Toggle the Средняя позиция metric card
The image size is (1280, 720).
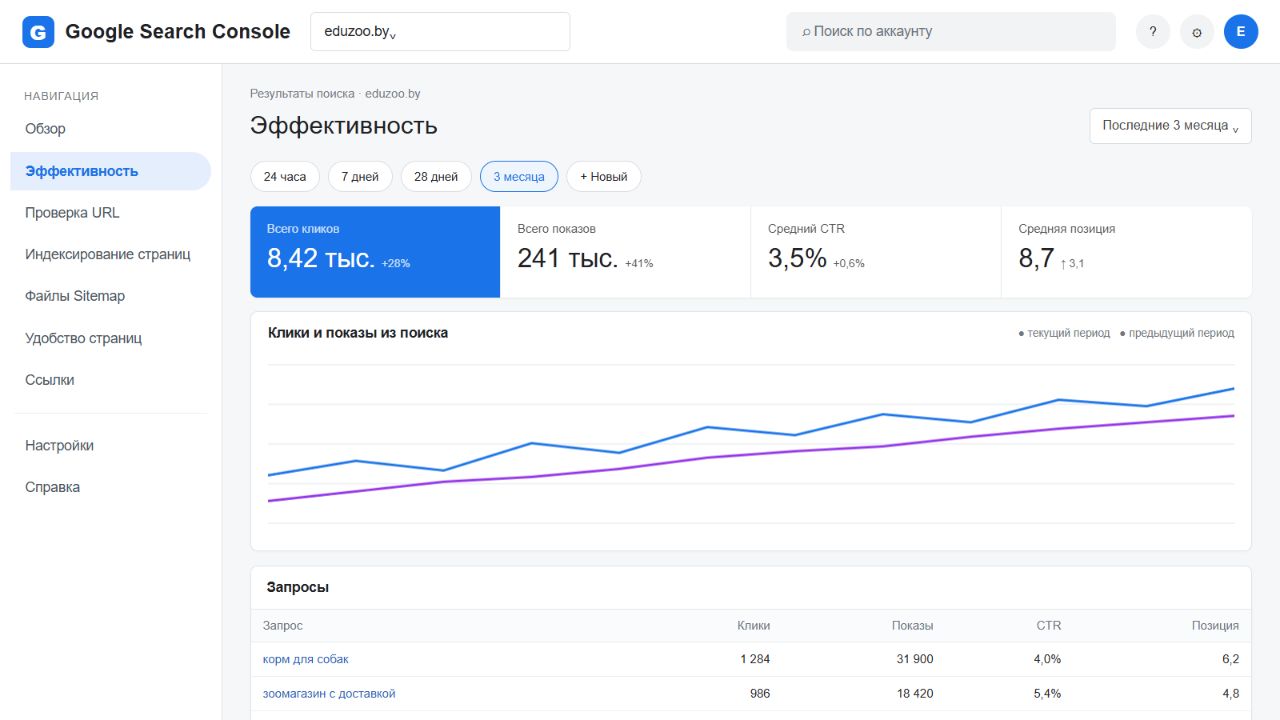1126,252
